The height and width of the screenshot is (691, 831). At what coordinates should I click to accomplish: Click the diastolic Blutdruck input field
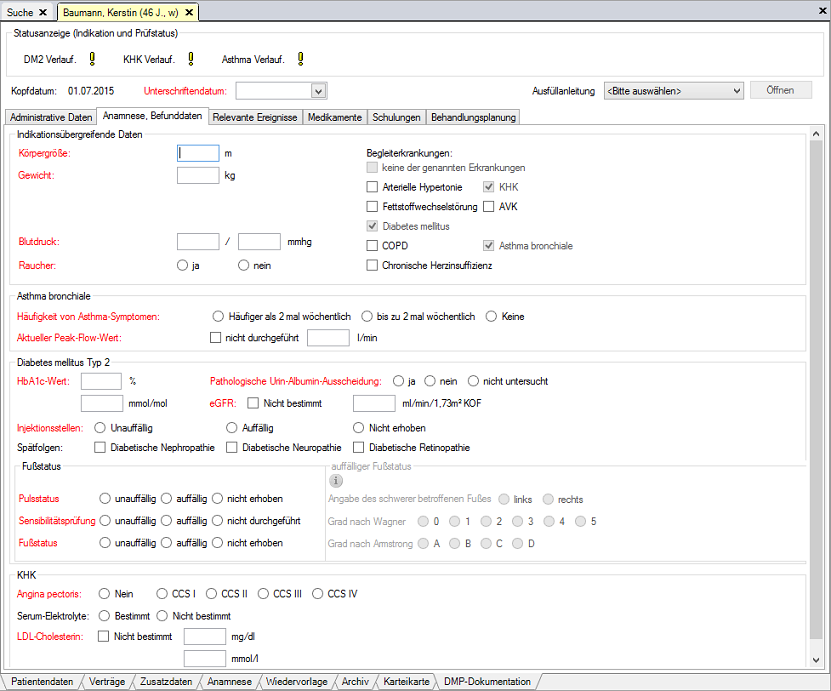pos(259,242)
